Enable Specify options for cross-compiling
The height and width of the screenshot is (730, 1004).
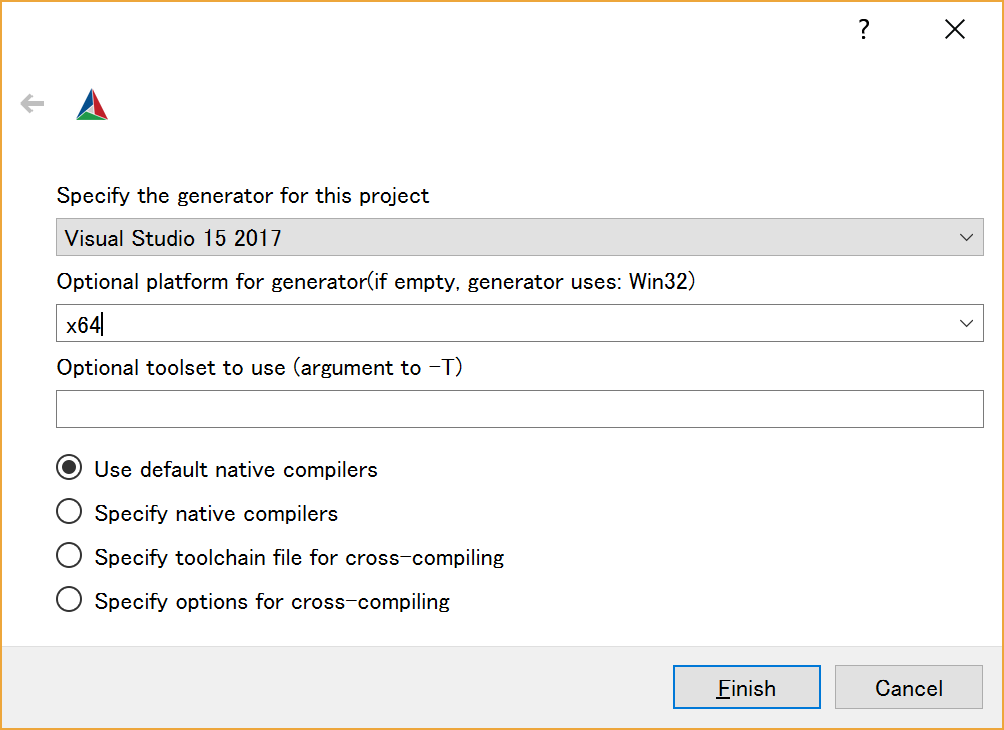69,600
